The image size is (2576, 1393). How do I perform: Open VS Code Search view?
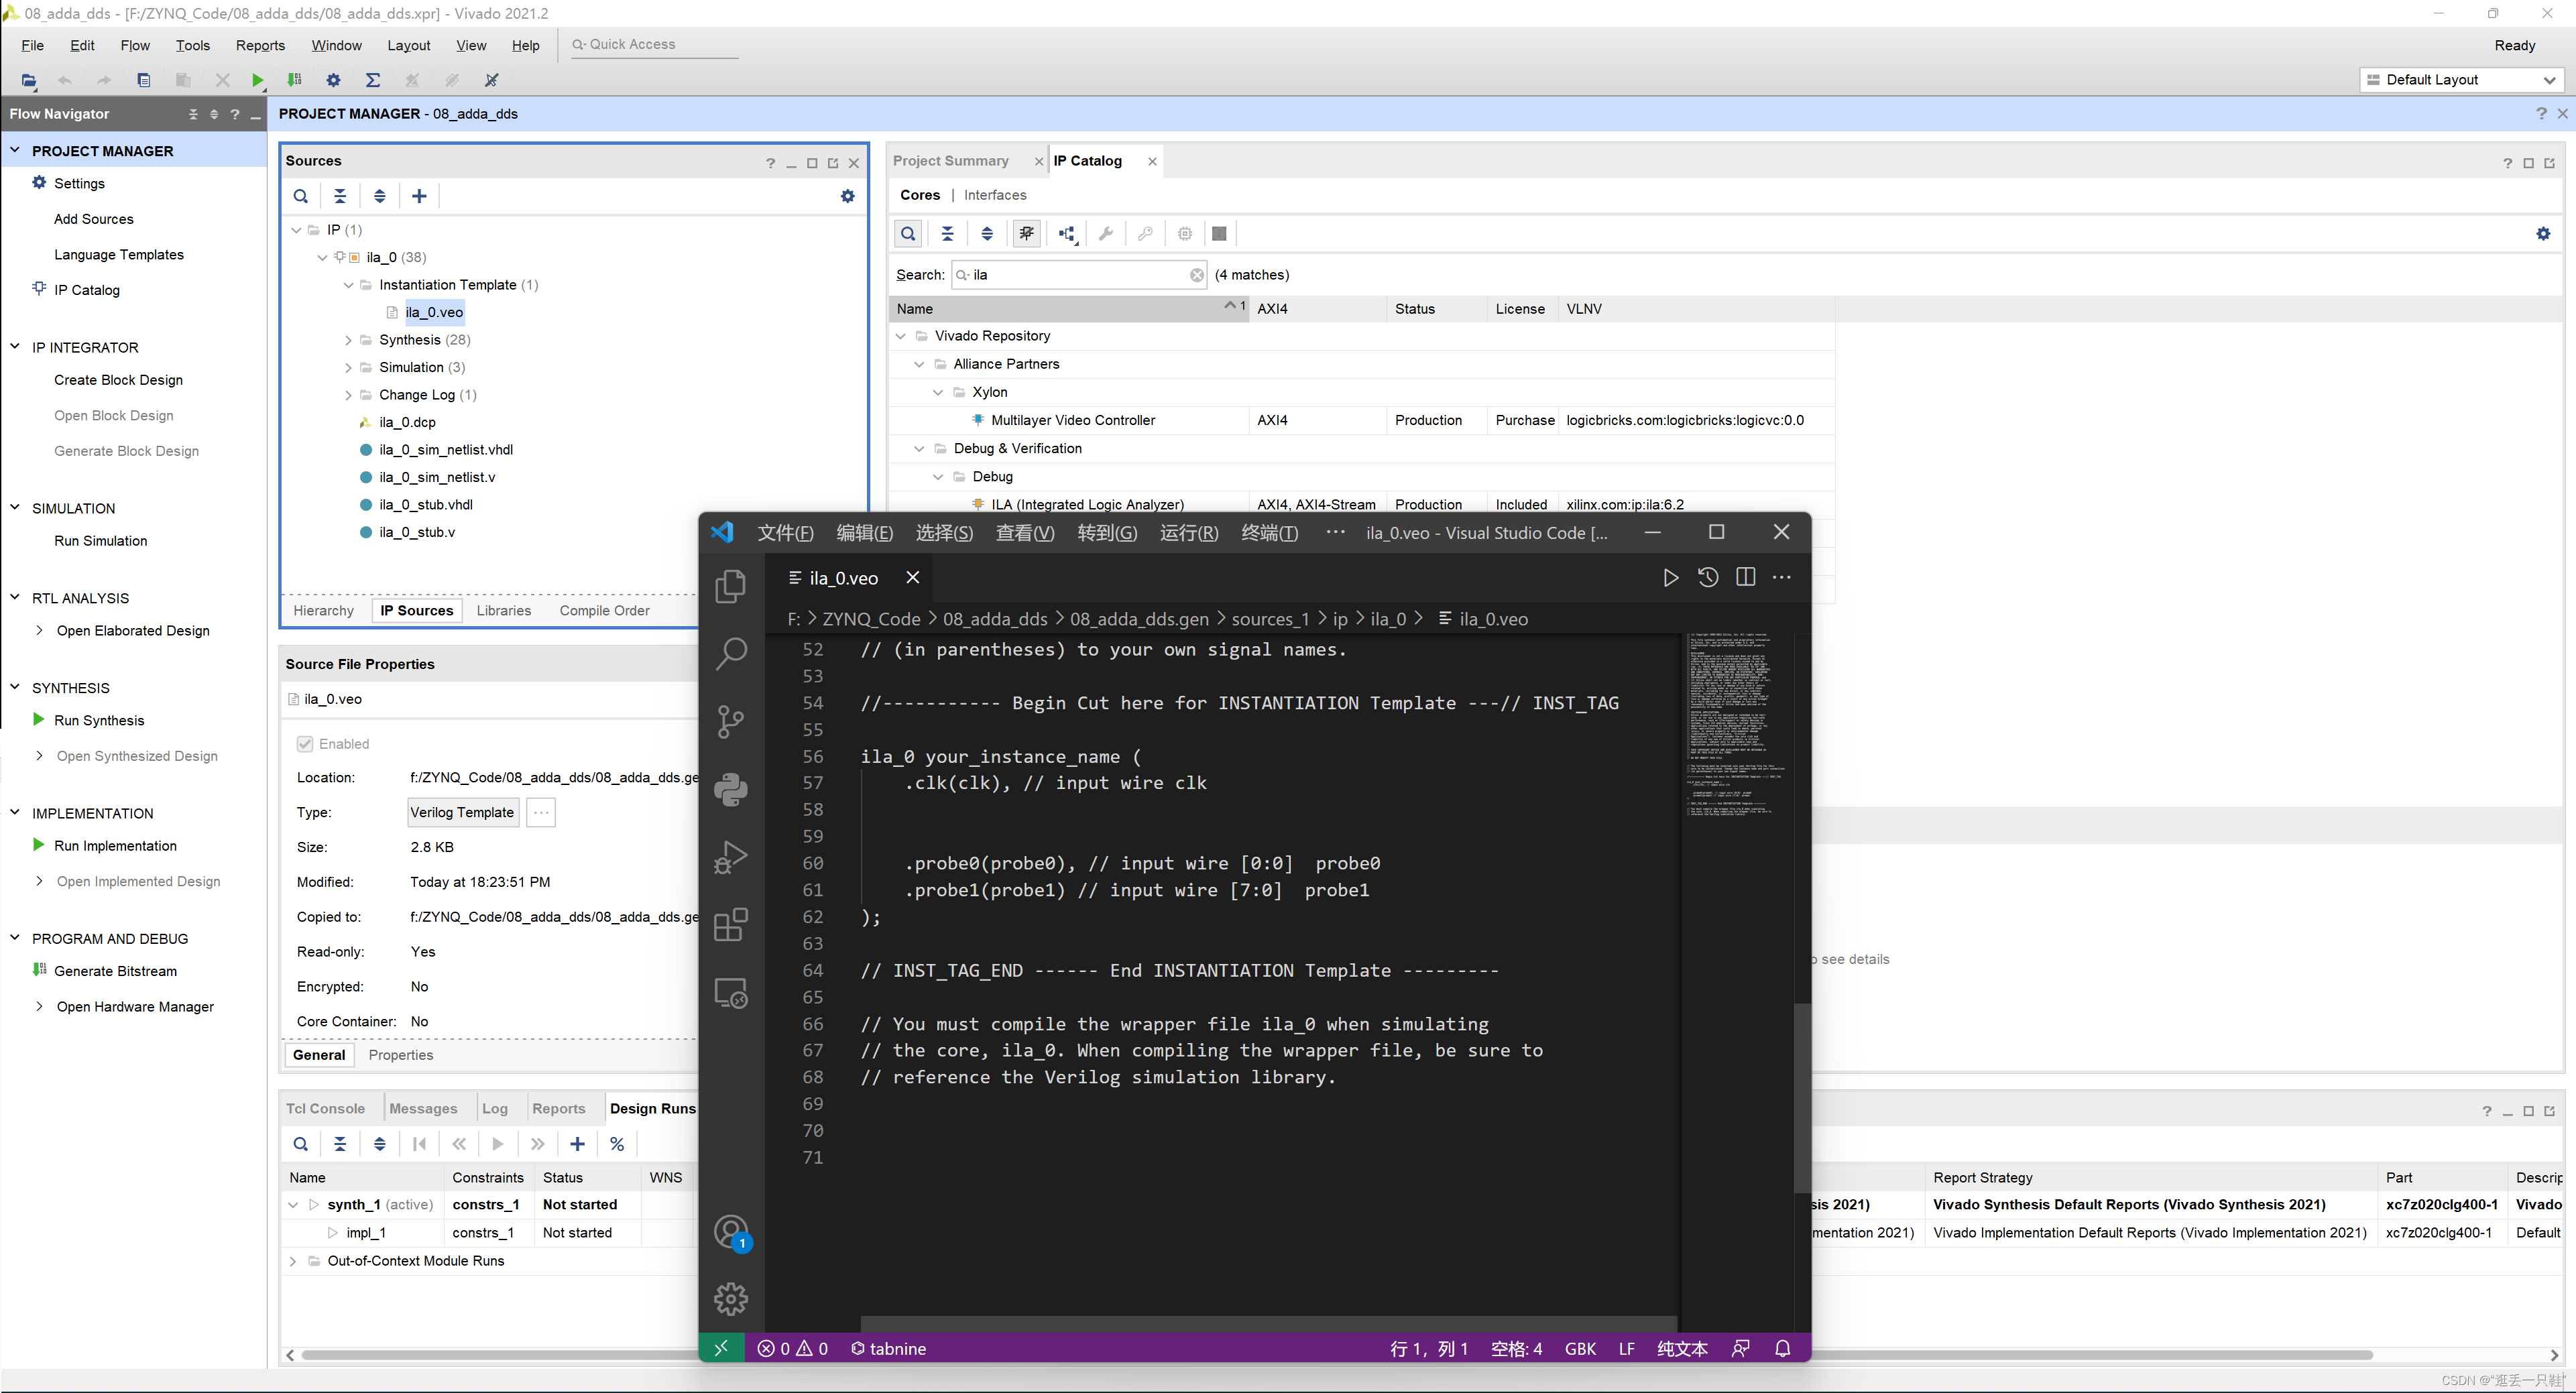click(731, 653)
